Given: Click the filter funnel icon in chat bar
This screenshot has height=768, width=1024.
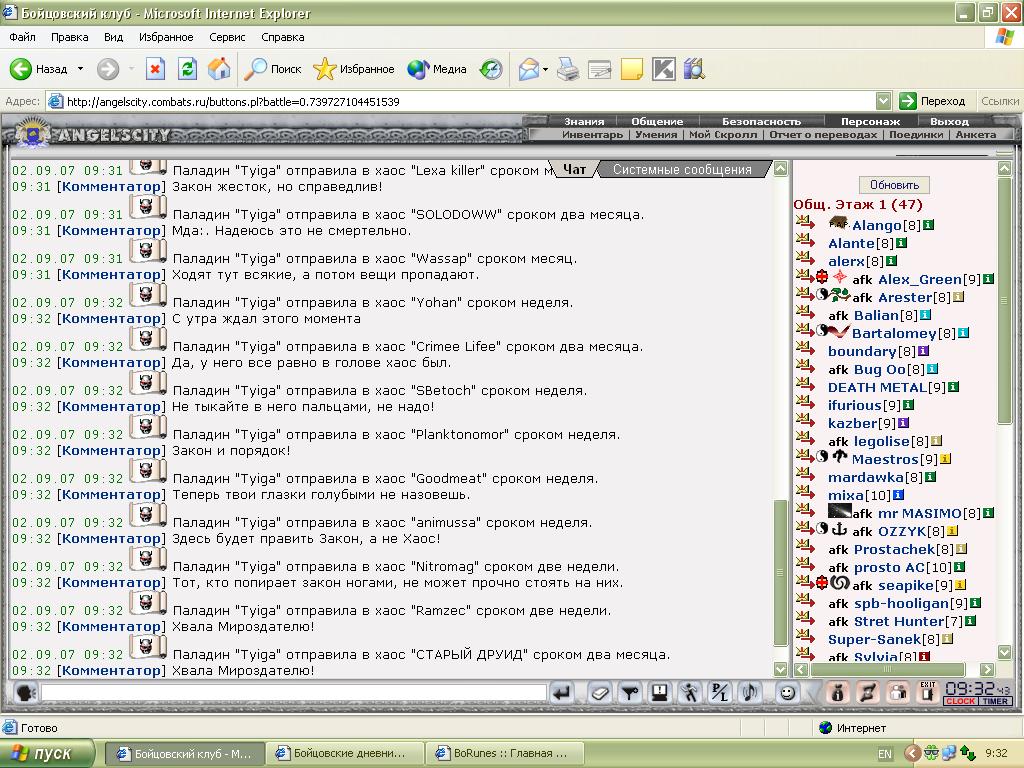Looking at the screenshot, I should coord(630,692).
